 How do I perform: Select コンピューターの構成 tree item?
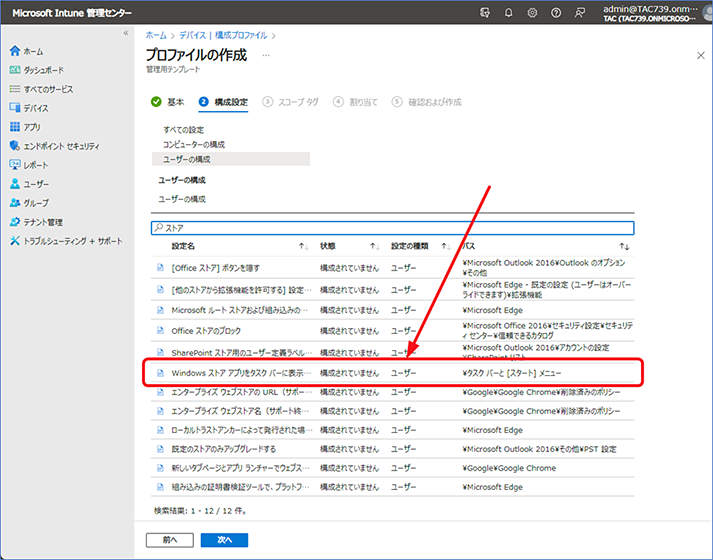point(194,145)
